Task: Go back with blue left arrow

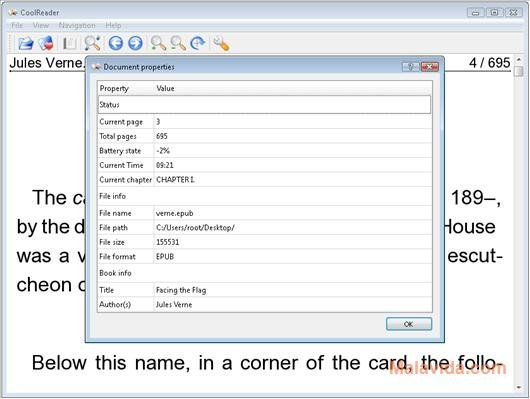Action: pyautogui.click(x=116, y=43)
